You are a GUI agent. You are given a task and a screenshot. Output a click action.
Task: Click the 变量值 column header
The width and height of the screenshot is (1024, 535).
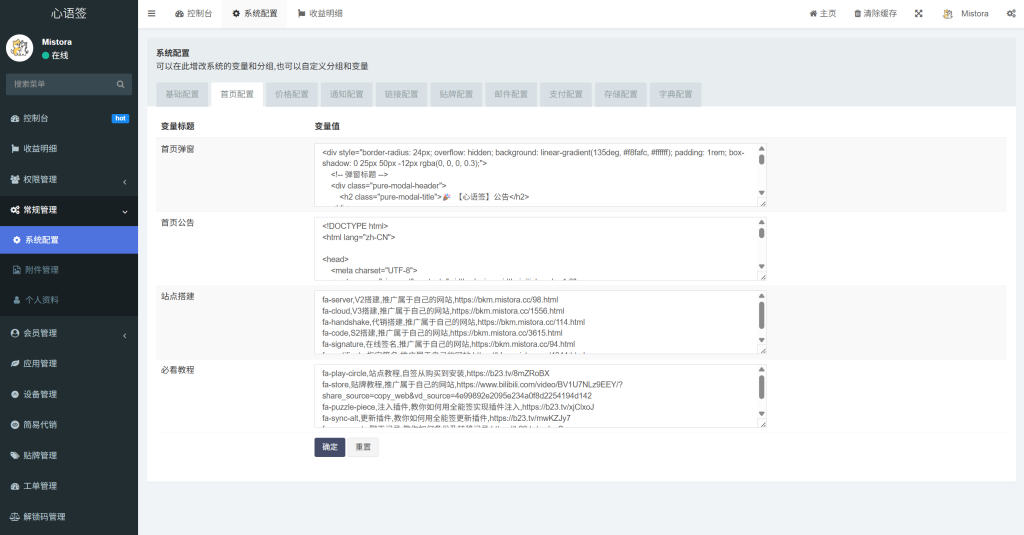pos(327,126)
